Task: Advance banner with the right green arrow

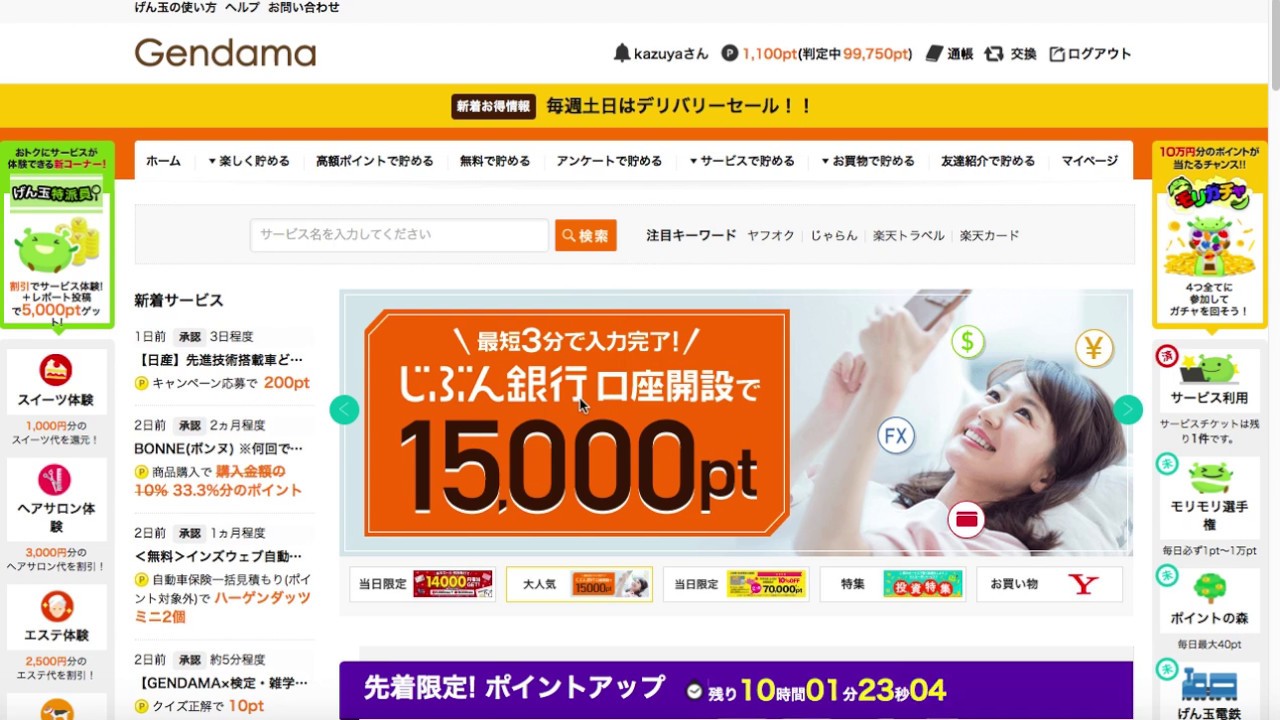Action: (x=1128, y=409)
